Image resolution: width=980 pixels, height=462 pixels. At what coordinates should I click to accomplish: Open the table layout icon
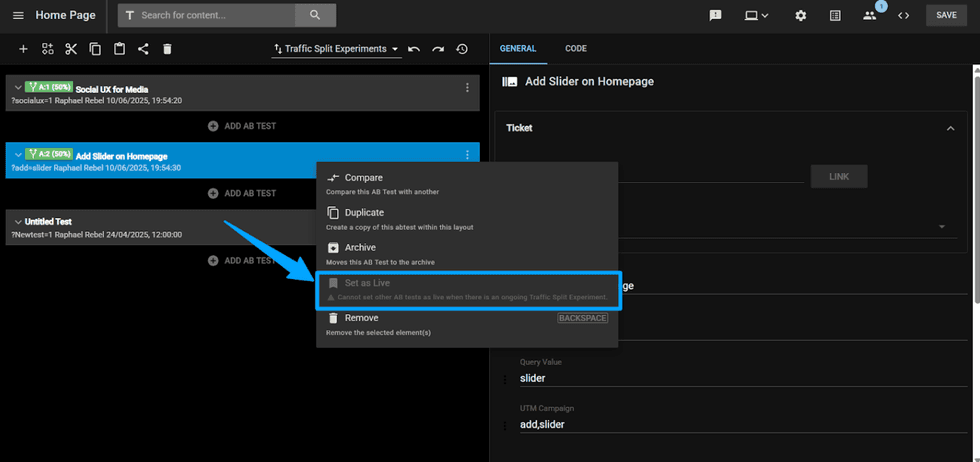[835, 16]
